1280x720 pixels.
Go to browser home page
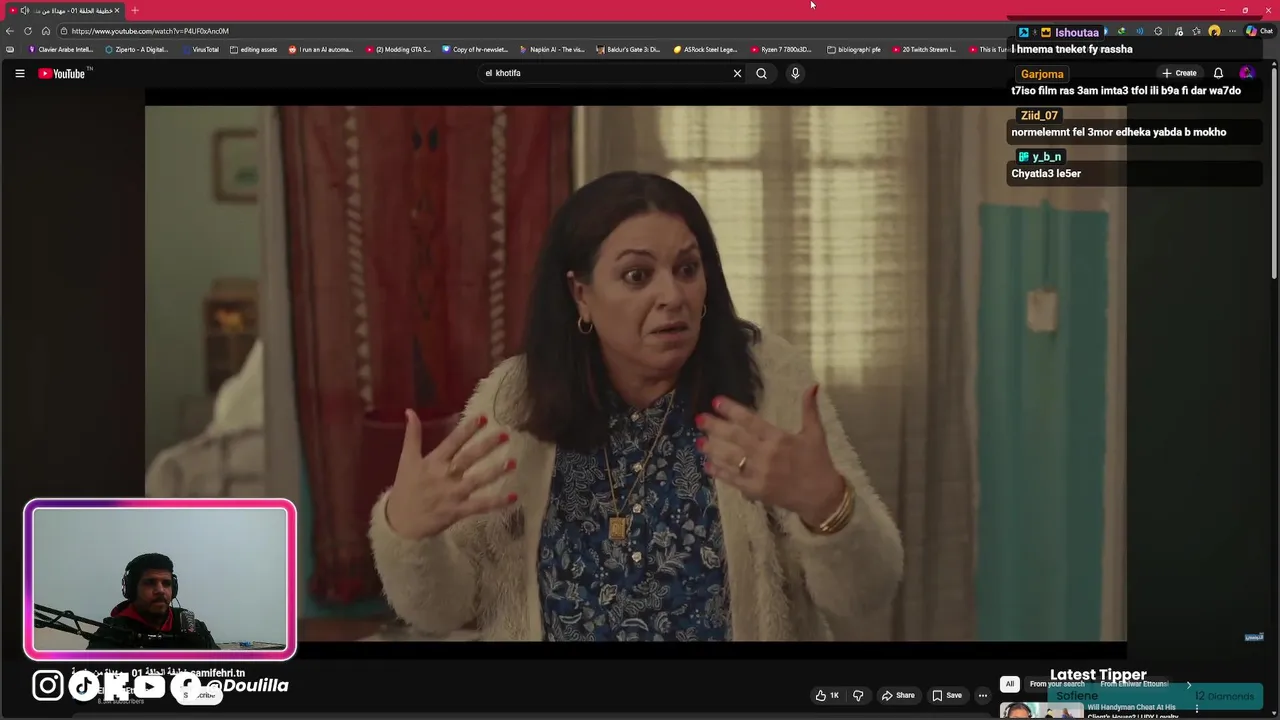point(46,31)
